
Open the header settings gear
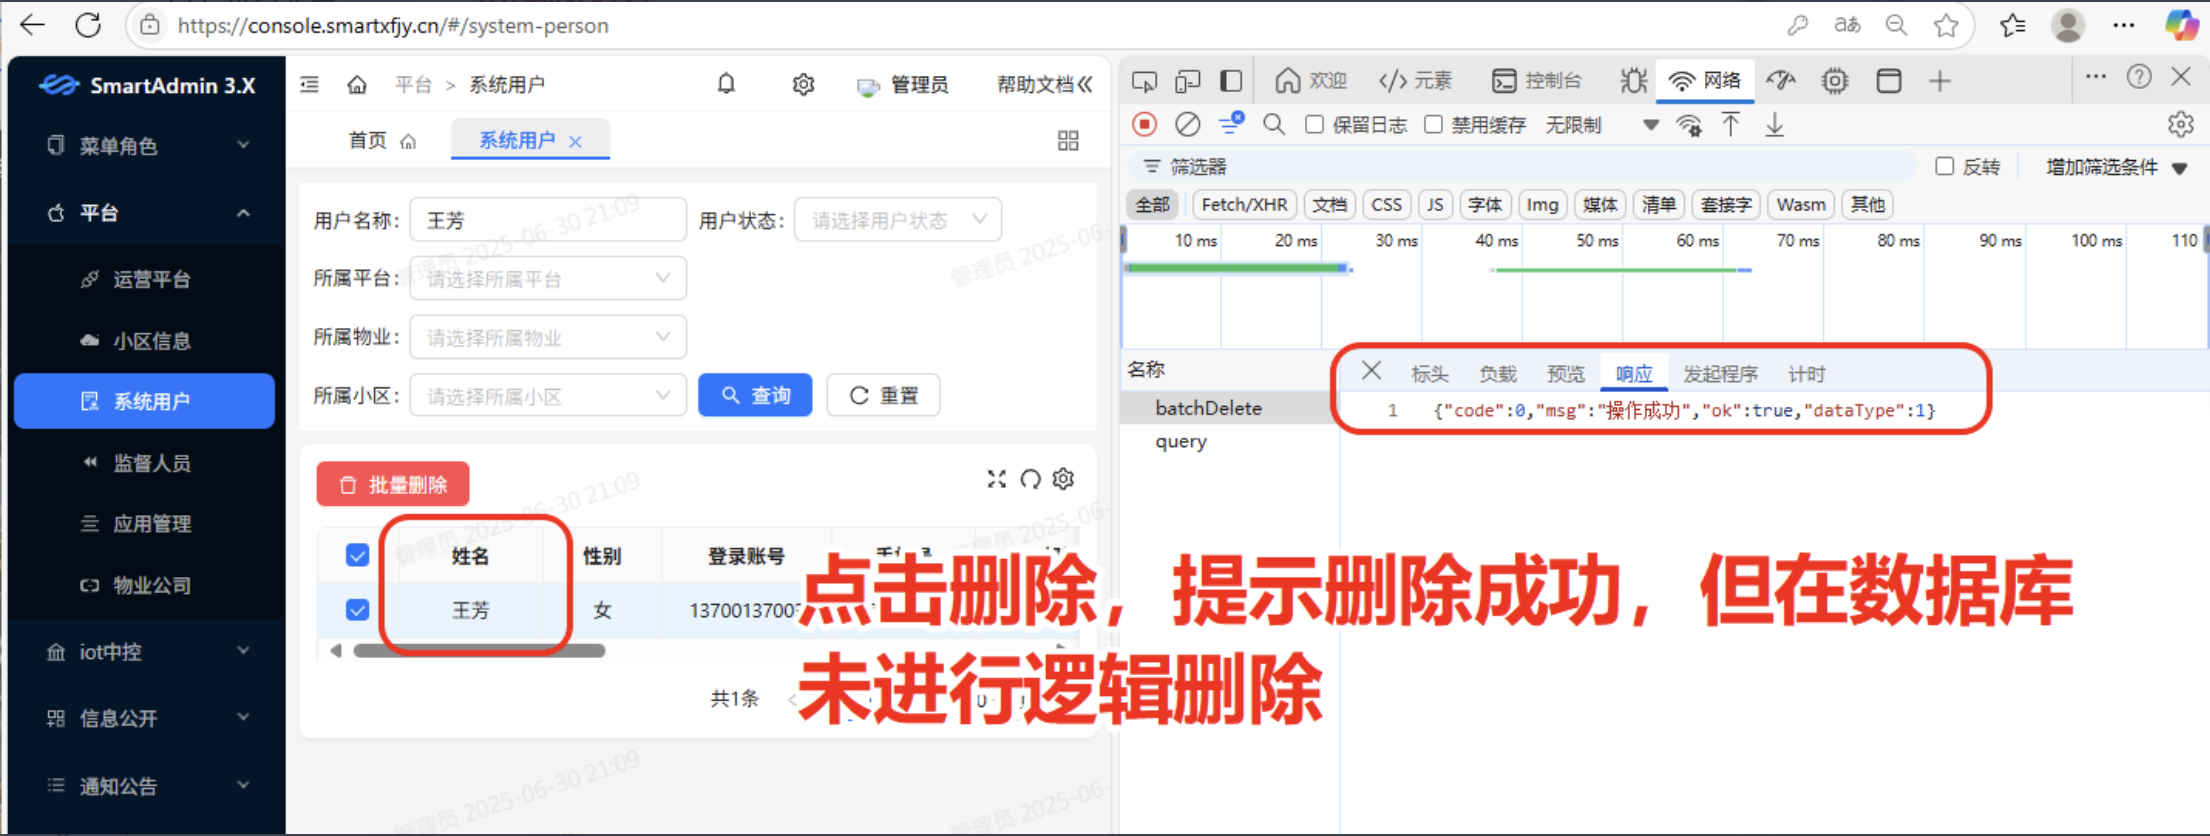803,84
